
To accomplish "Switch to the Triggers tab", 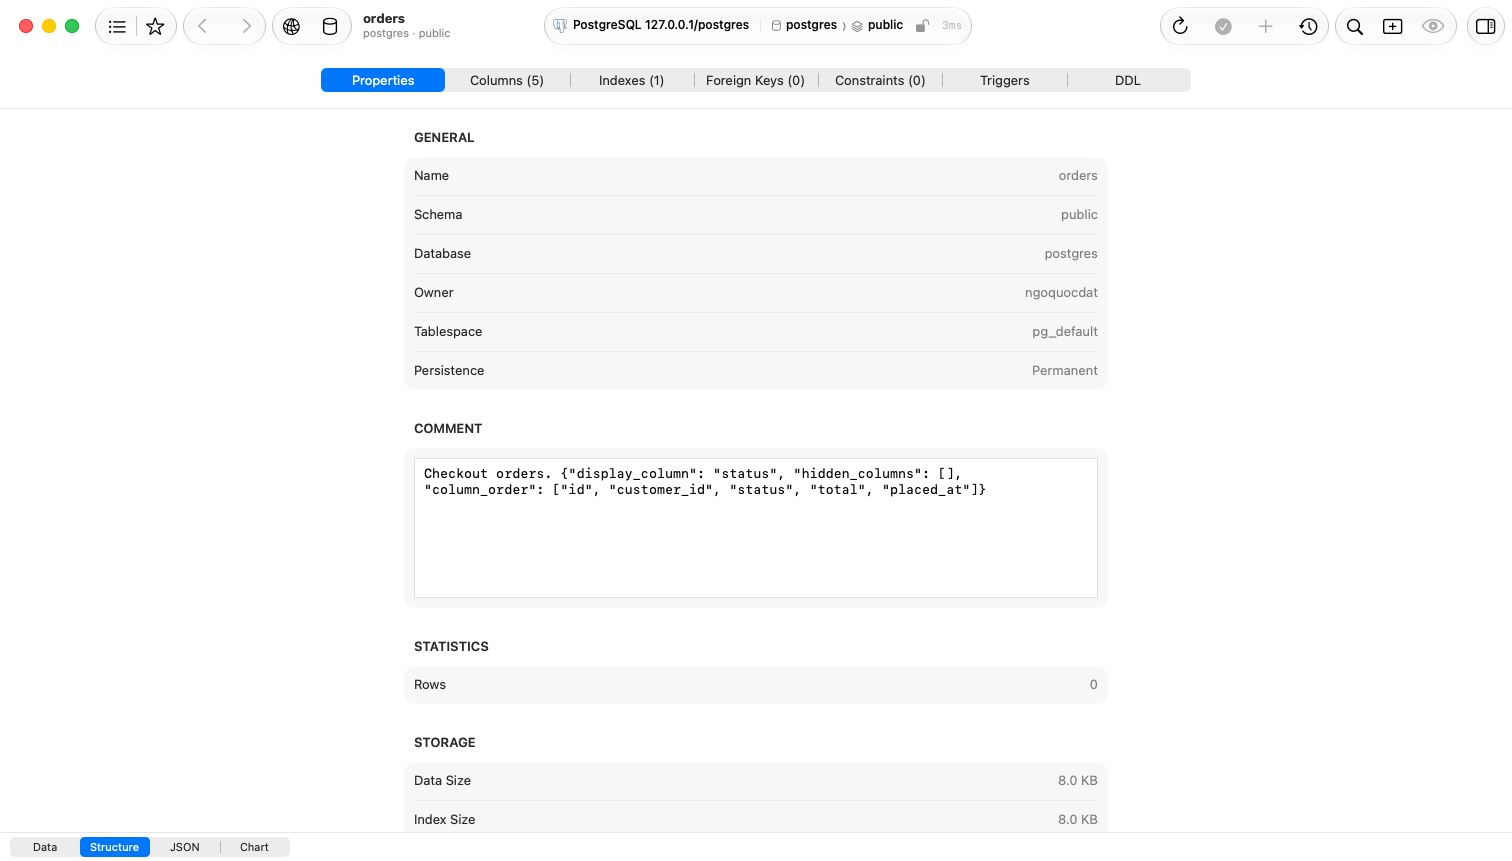I will click(1004, 80).
